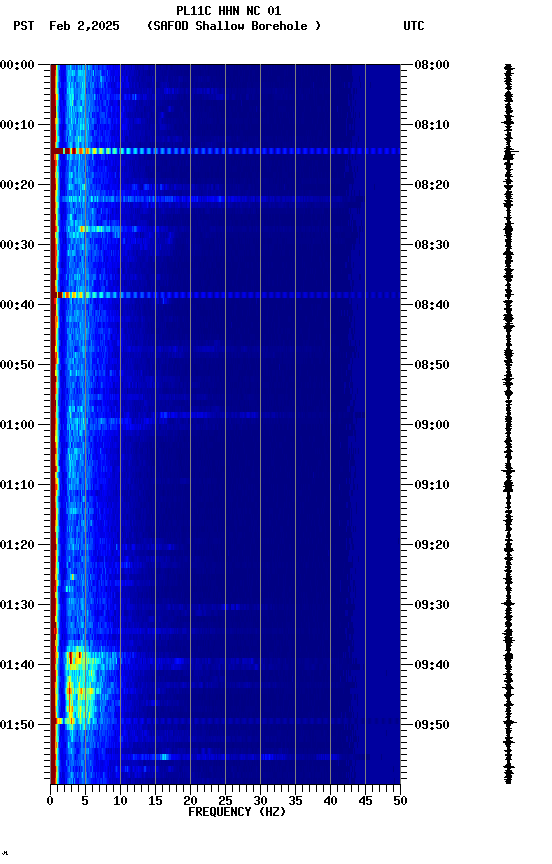The height and width of the screenshot is (864, 552).
Task: Click the '15' frequency axis tick label
Action: 155,801
